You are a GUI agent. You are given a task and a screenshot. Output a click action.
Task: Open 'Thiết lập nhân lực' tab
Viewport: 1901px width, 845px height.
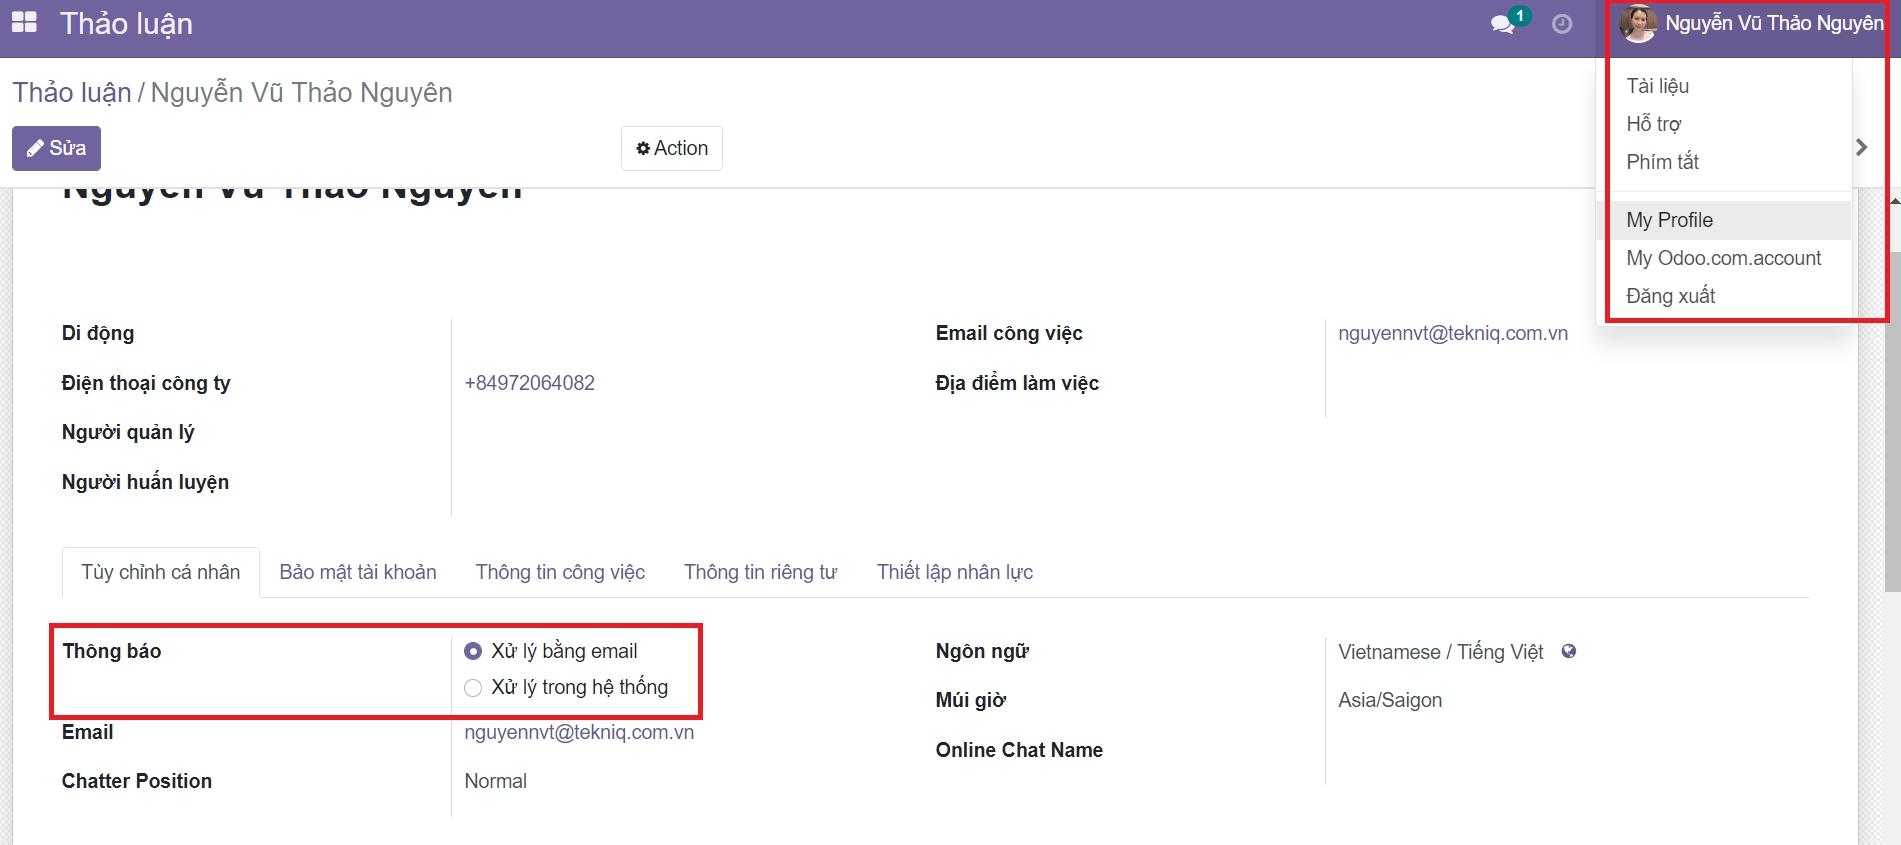(x=954, y=572)
